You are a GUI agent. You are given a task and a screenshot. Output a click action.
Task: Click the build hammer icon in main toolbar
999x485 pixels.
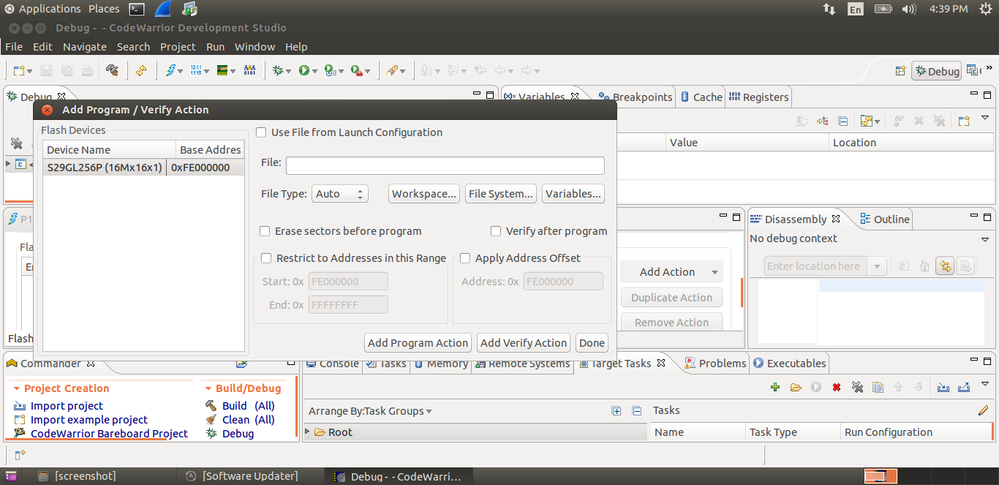(x=112, y=71)
